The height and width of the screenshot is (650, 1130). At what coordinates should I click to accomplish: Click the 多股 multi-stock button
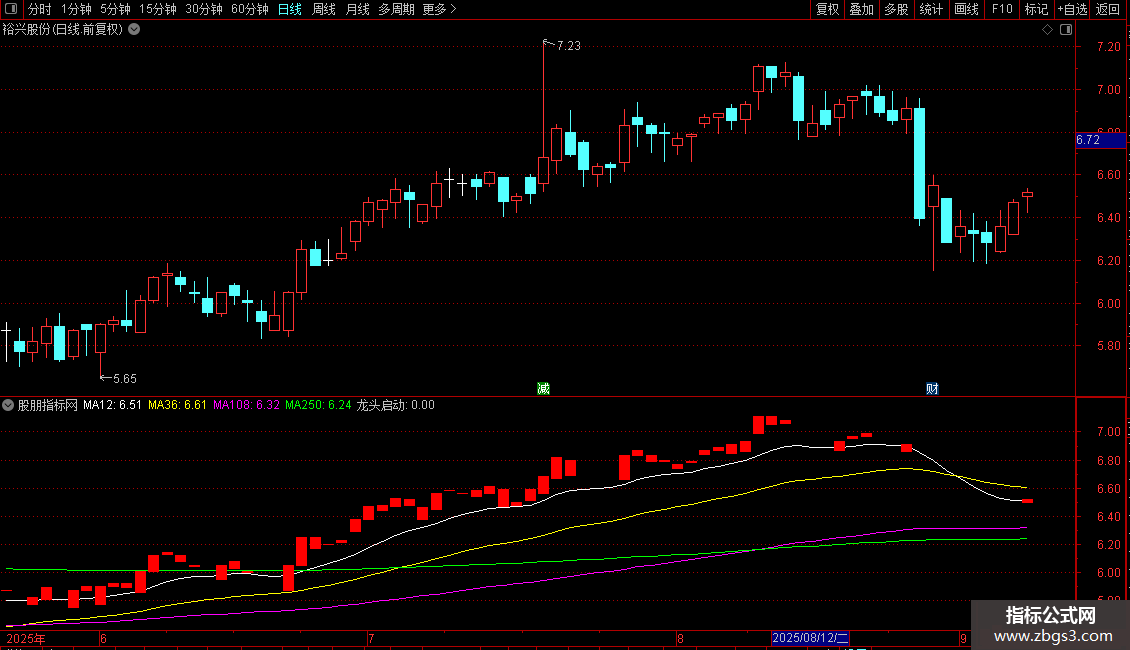[896, 9]
